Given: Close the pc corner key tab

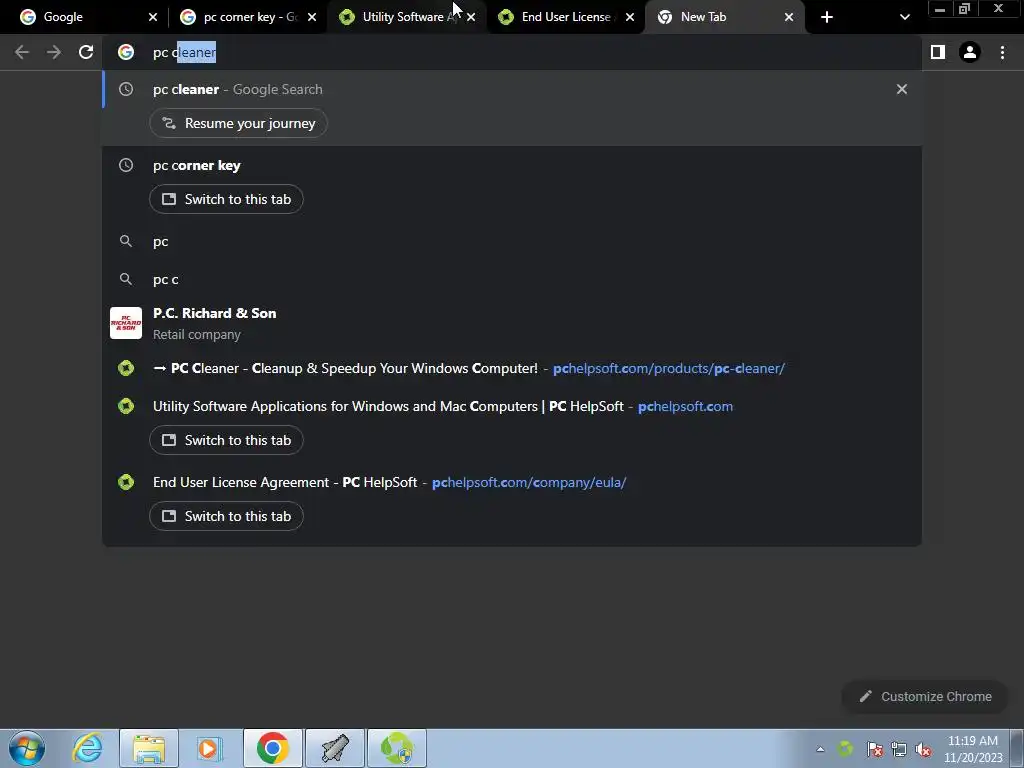Looking at the screenshot, I should (312, 17).
